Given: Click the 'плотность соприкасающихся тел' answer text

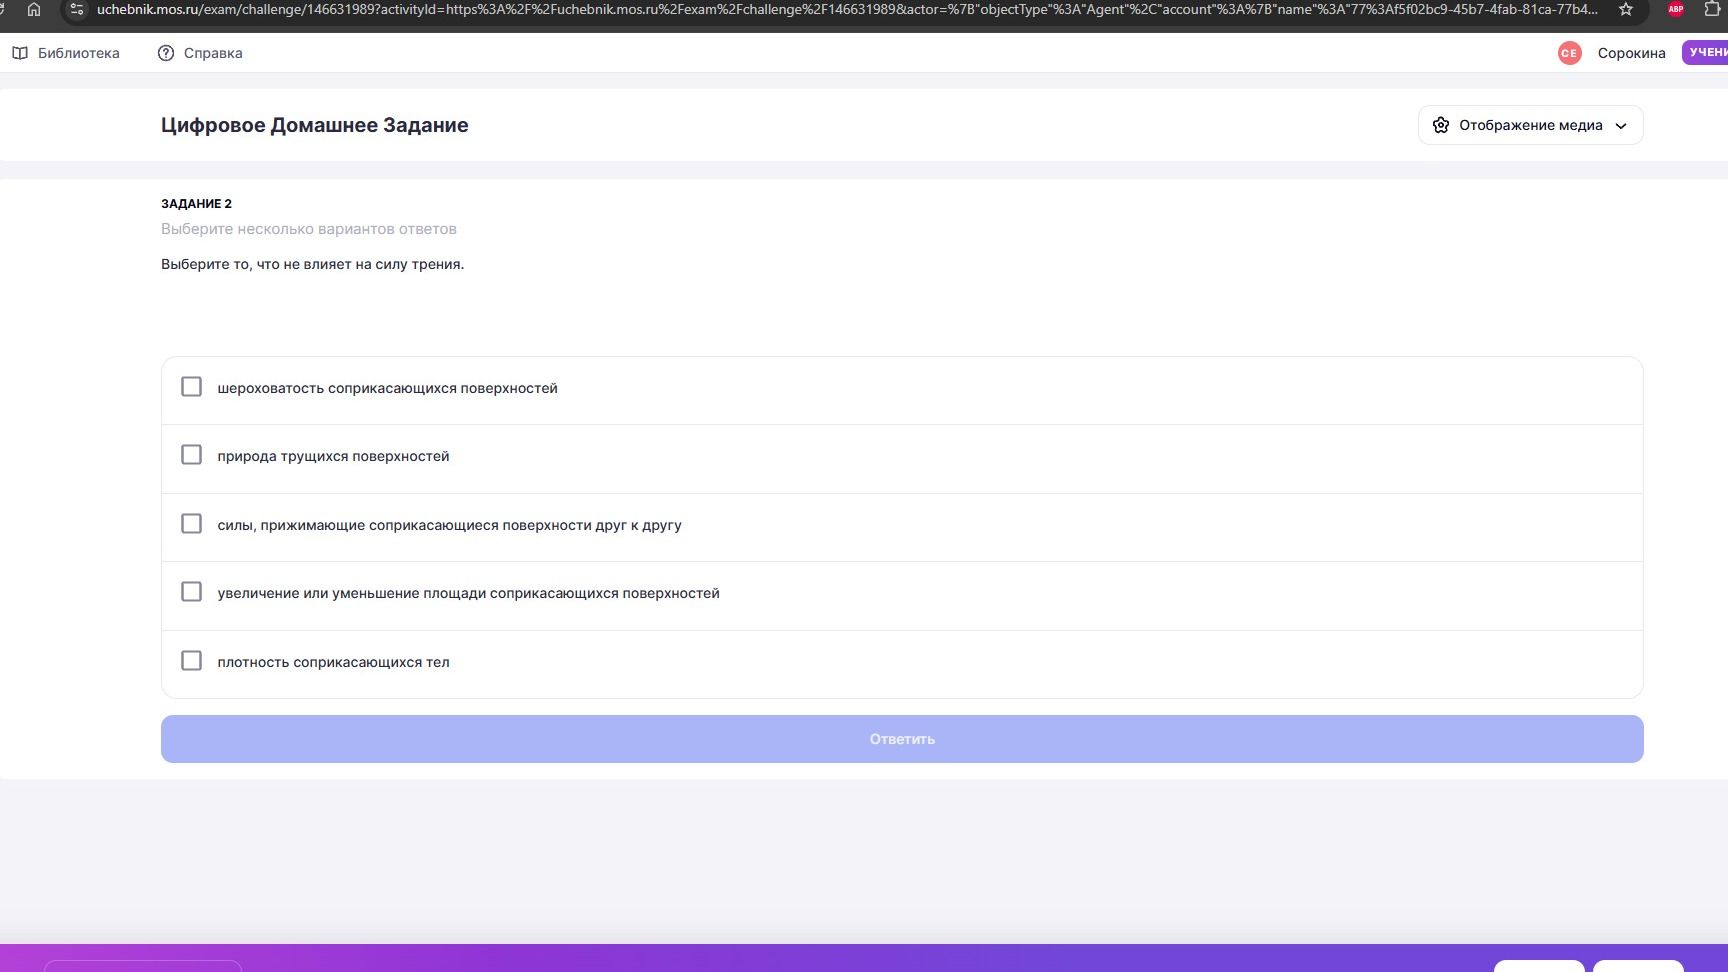Looking at the screenshot, I should coord(333,662).
